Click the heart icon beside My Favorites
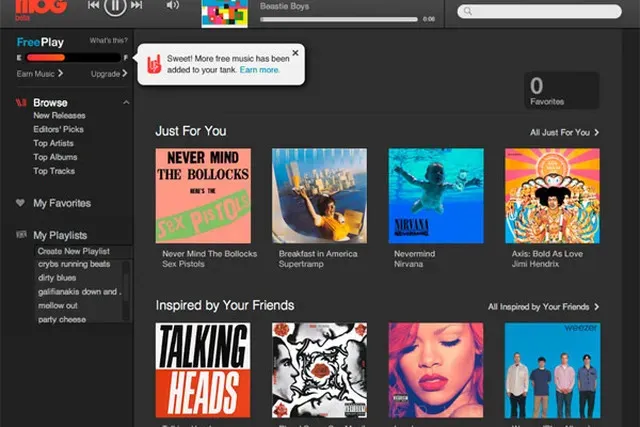Screen dimensions: 640x427 click(x=20, y=203)
